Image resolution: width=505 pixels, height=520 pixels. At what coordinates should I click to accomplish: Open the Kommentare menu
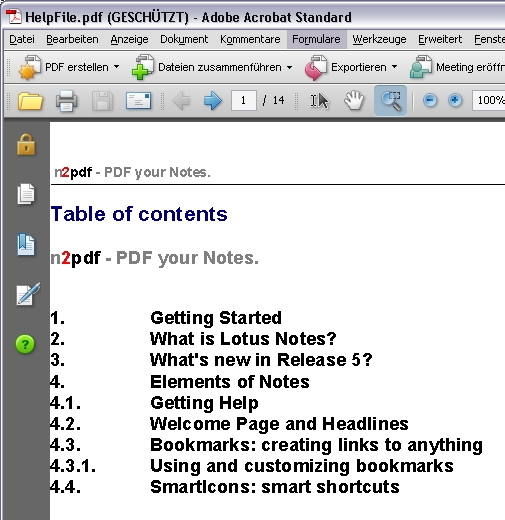coord(250,39)
